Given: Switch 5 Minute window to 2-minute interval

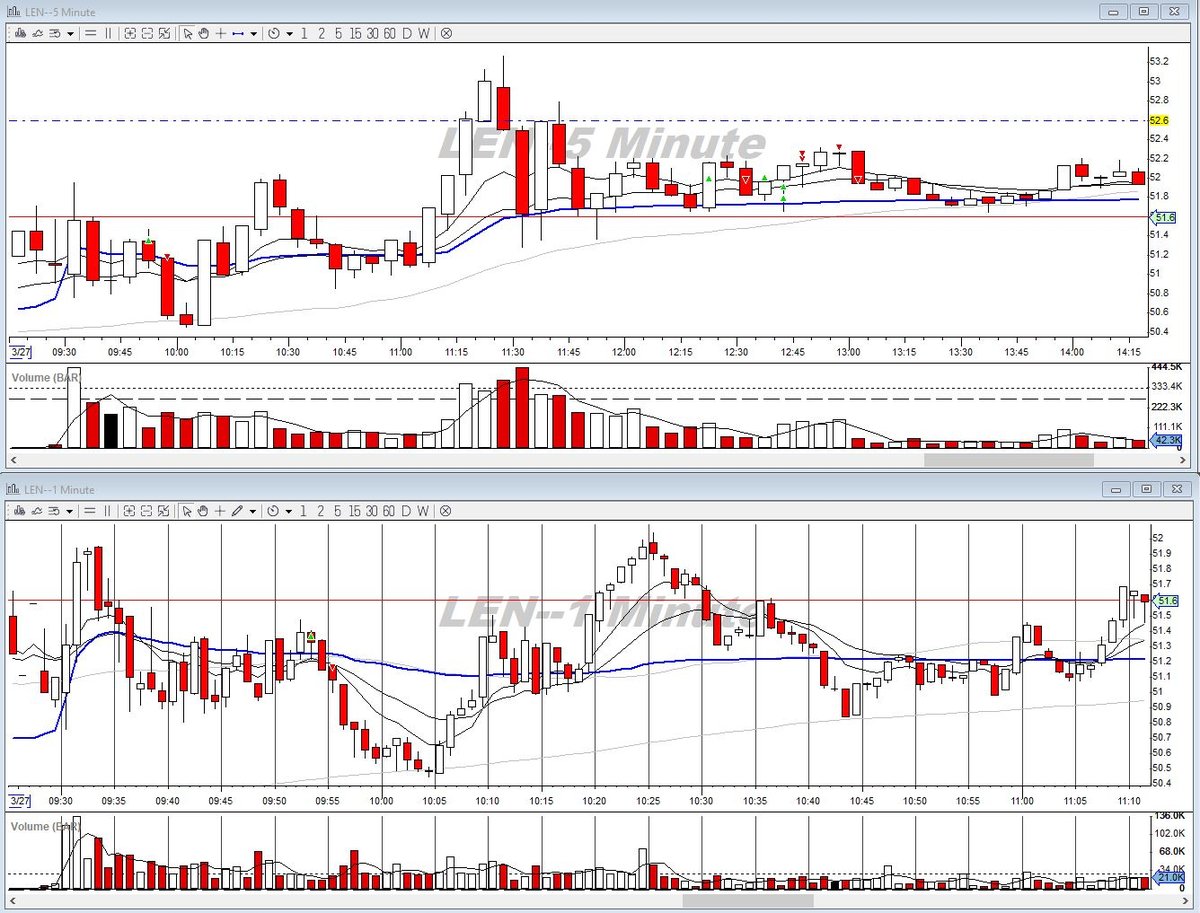Looking at the screenshot, I should point(321,33).
